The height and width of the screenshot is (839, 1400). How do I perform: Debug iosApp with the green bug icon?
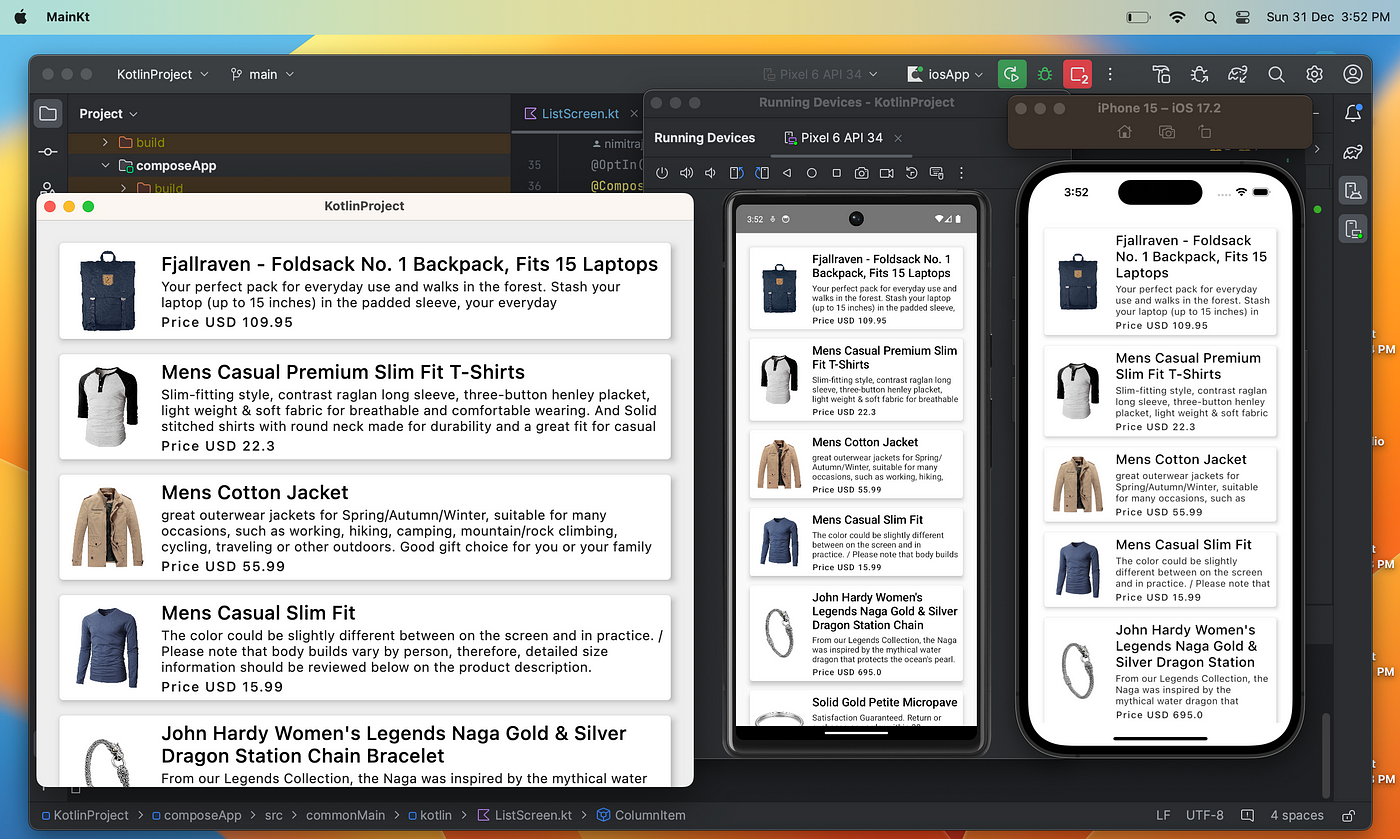[1045, 74]
